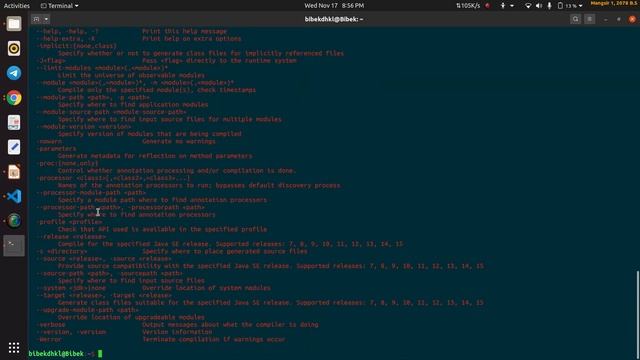Click the '-nowarn' option line
The image size is (640, 360).
(49, 141)
